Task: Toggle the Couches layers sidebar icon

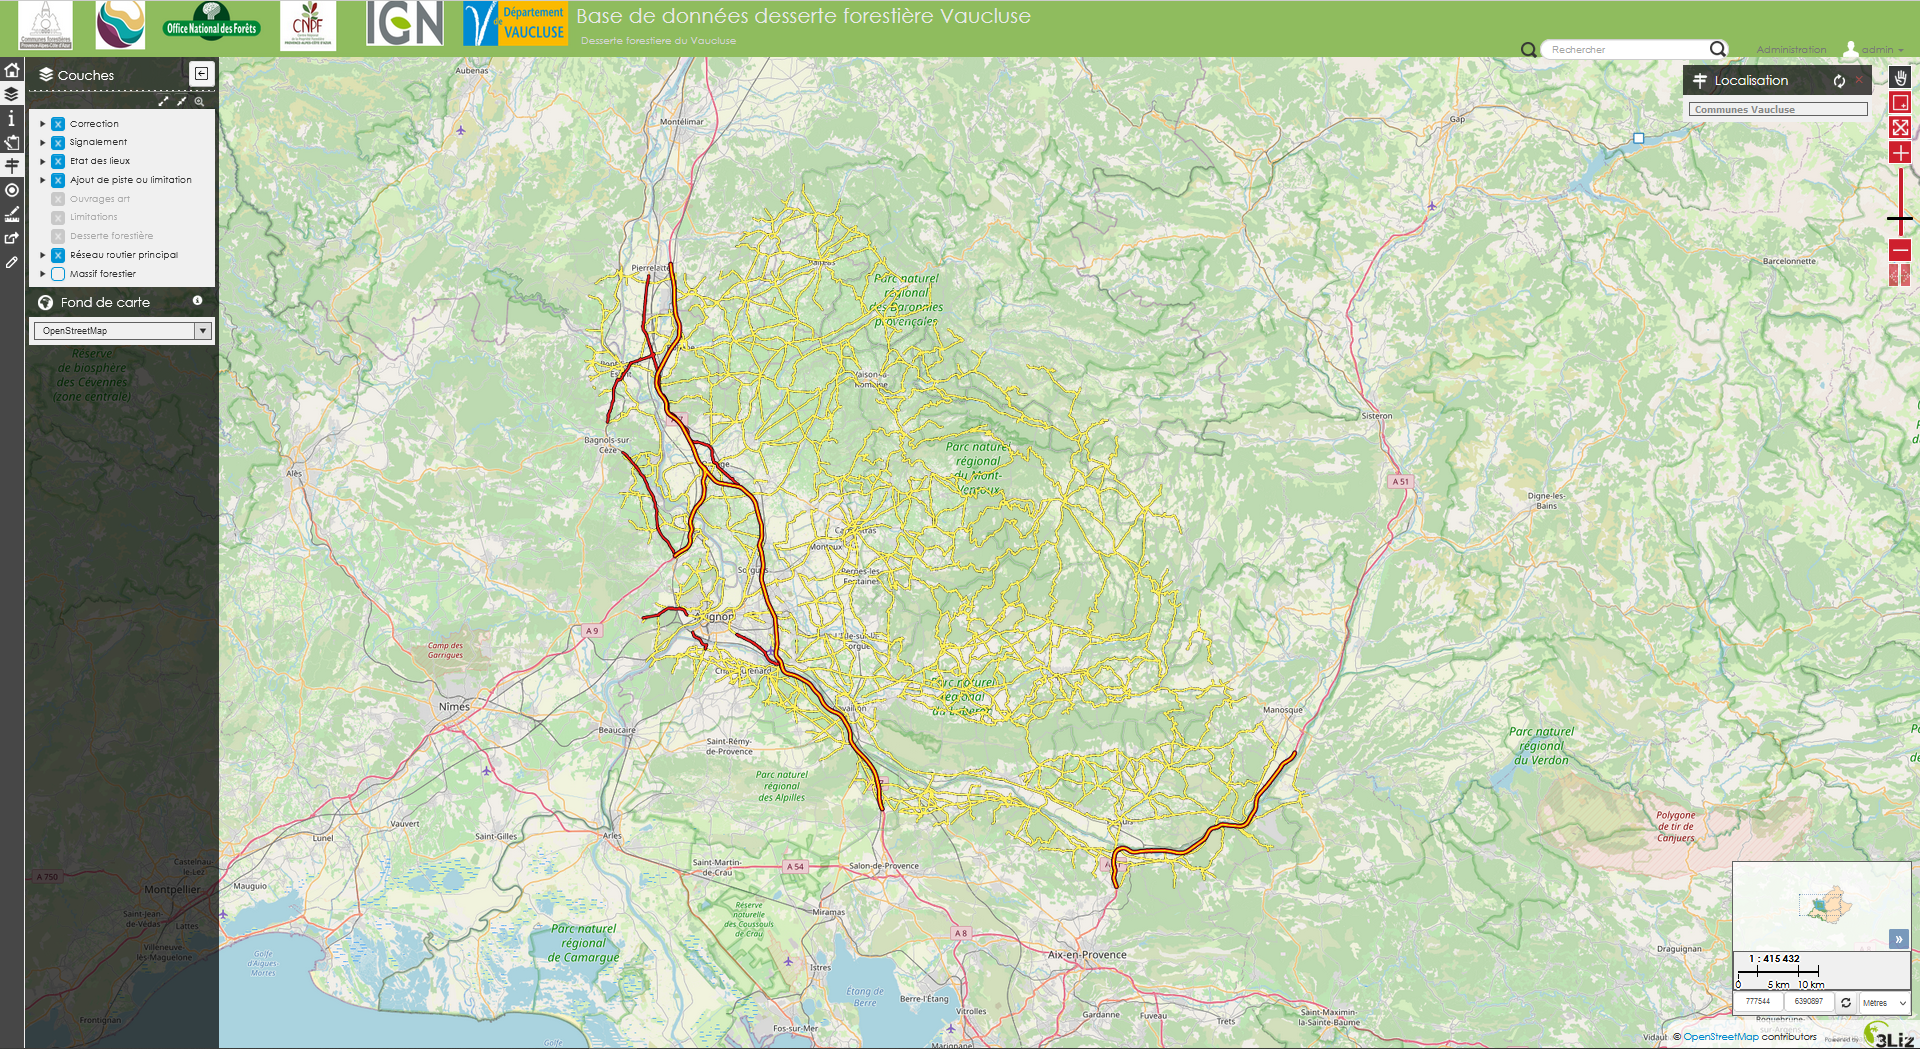Action: pyautogui.click(x=12, y=94)
